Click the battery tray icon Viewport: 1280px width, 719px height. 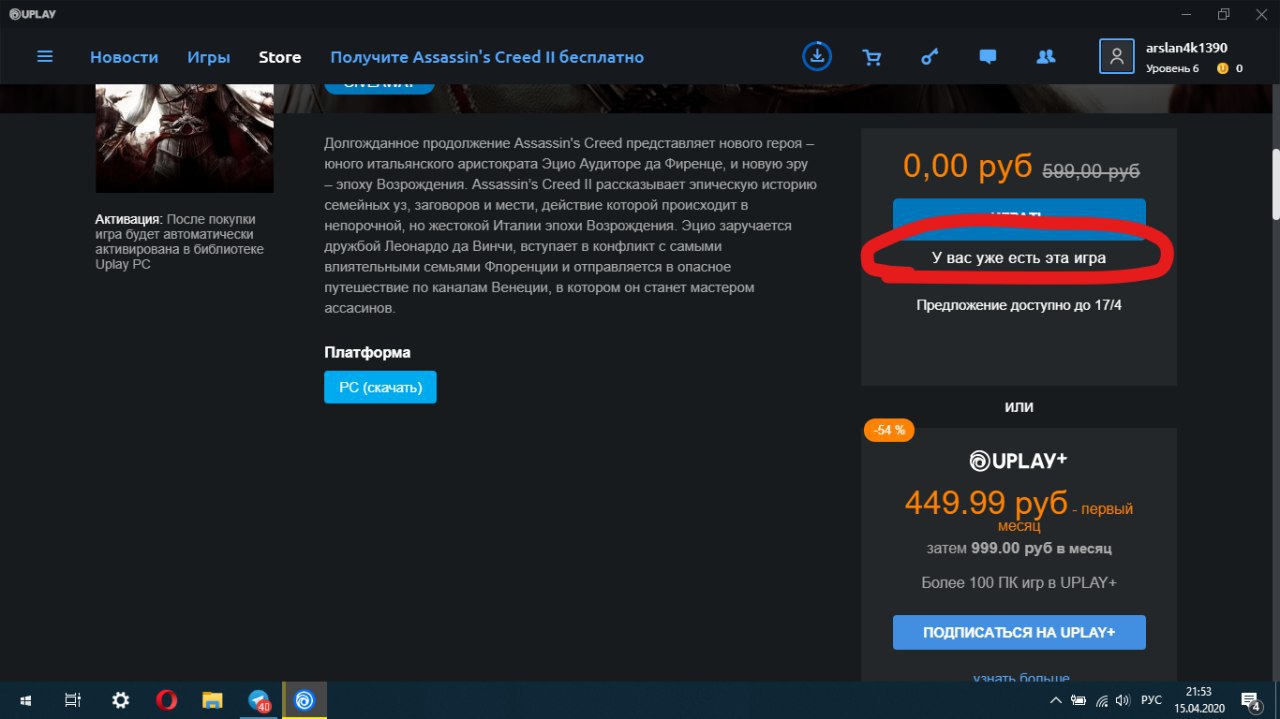point(1079,701)
